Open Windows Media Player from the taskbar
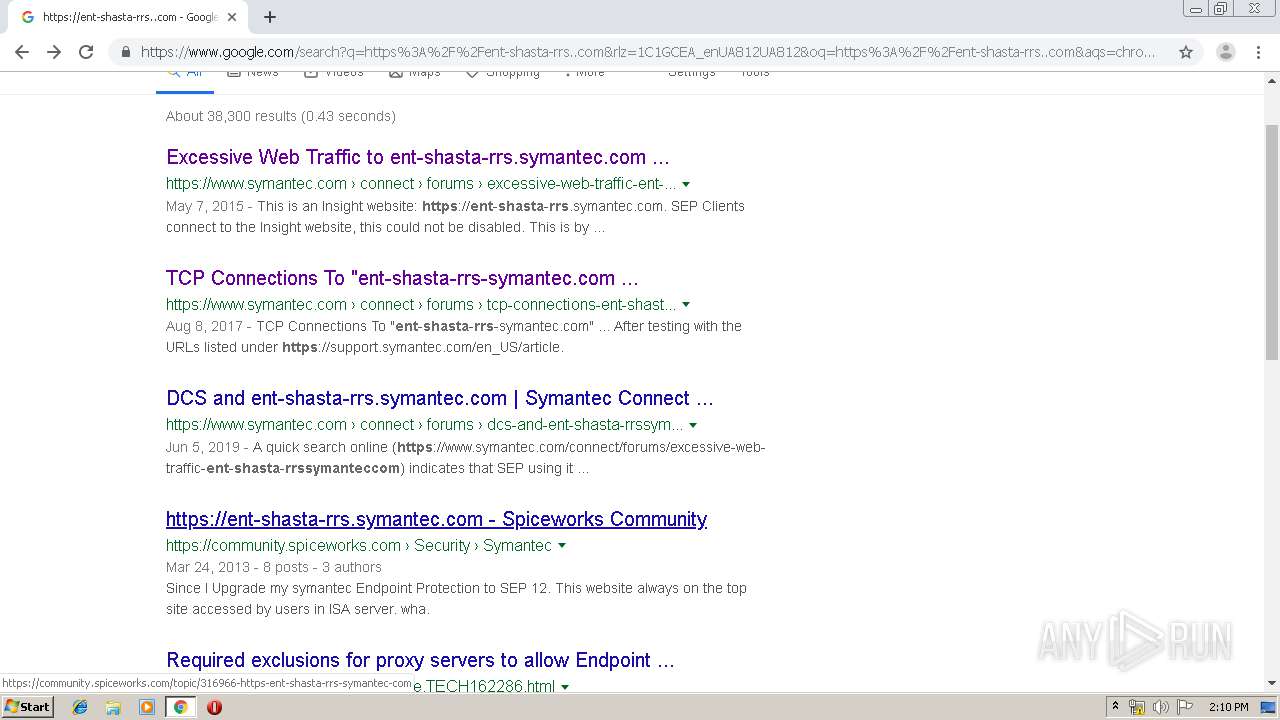1280x720 pixels. [x=147, y=707]
